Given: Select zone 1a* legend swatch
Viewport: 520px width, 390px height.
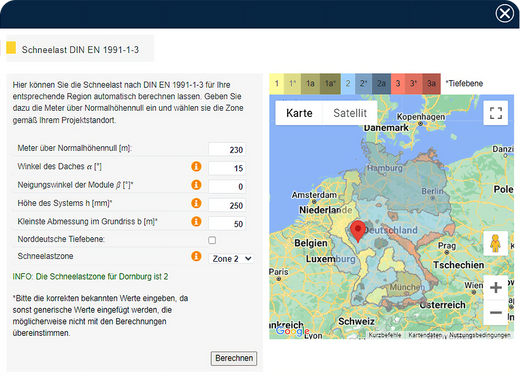Looking at the screenshot, I should 330,83.
